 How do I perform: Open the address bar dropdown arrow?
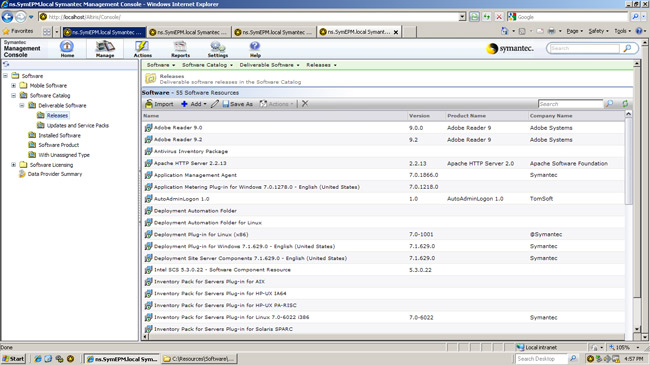click(462, 17)
